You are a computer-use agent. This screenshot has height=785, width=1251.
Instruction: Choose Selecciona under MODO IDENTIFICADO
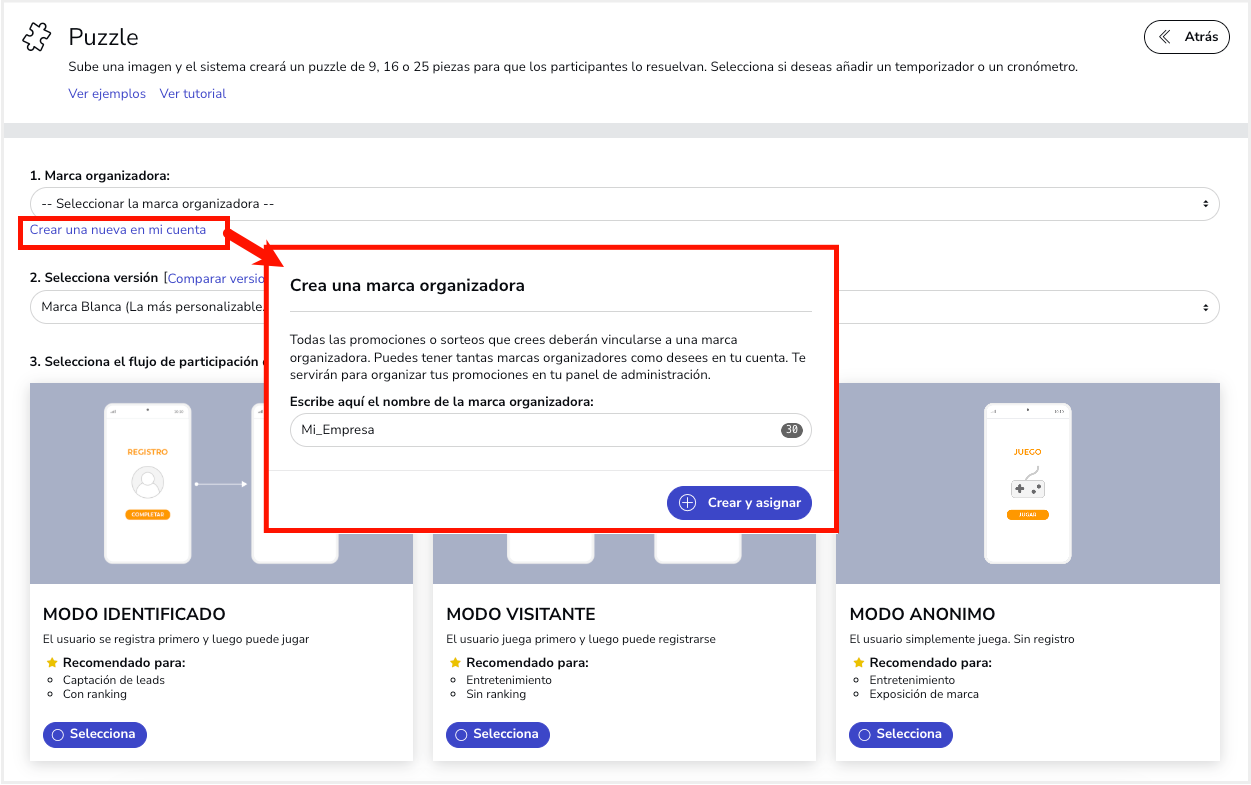click(x=95, y=734)
